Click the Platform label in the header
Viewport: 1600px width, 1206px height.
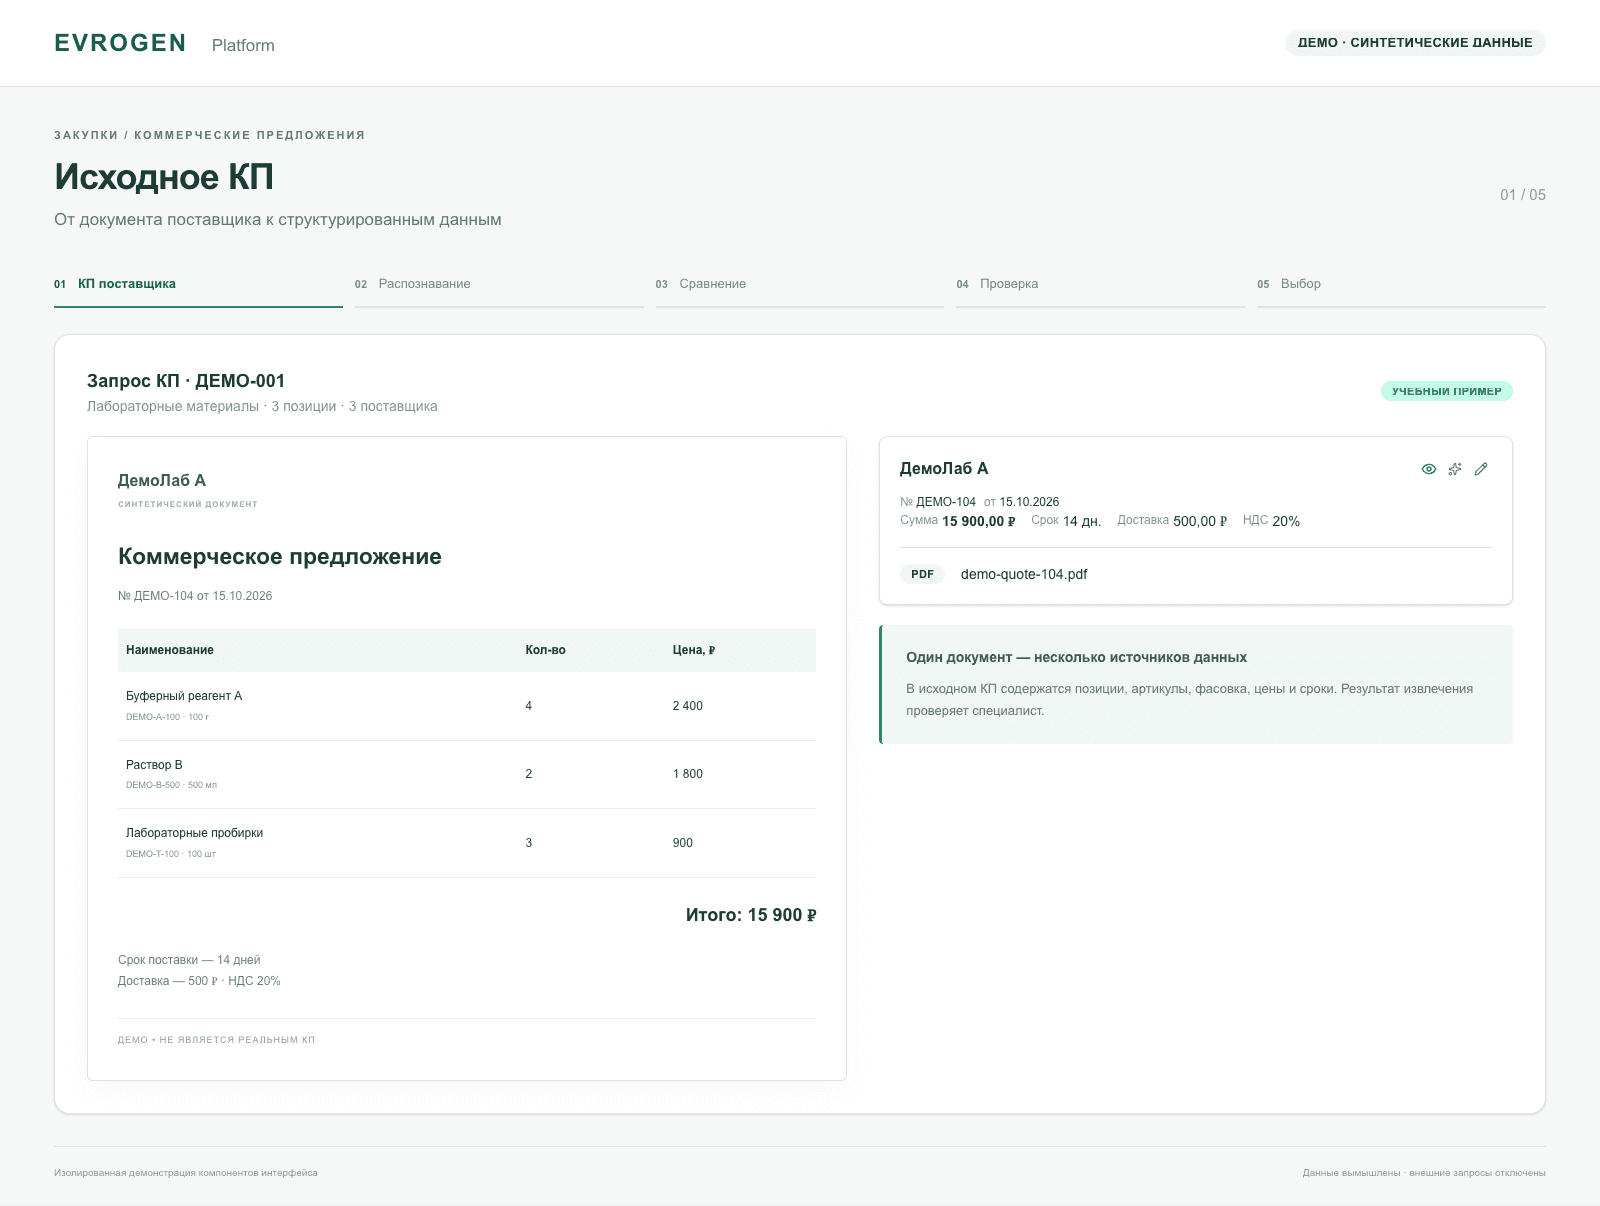(243, 45)
